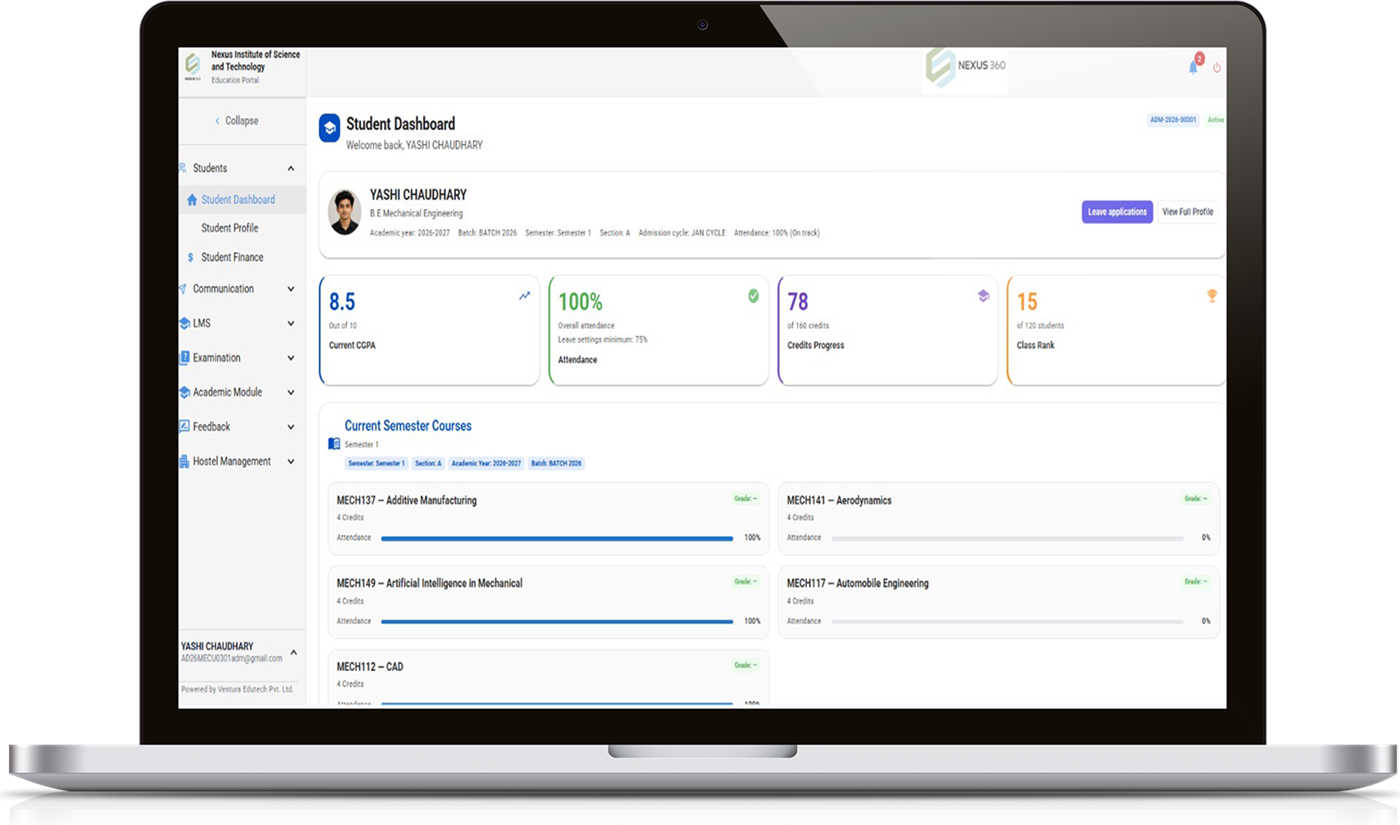Open Student Finance in sidebar
Image resolution: width=1400 pixels, height=825 pixels.
(232, 257)
